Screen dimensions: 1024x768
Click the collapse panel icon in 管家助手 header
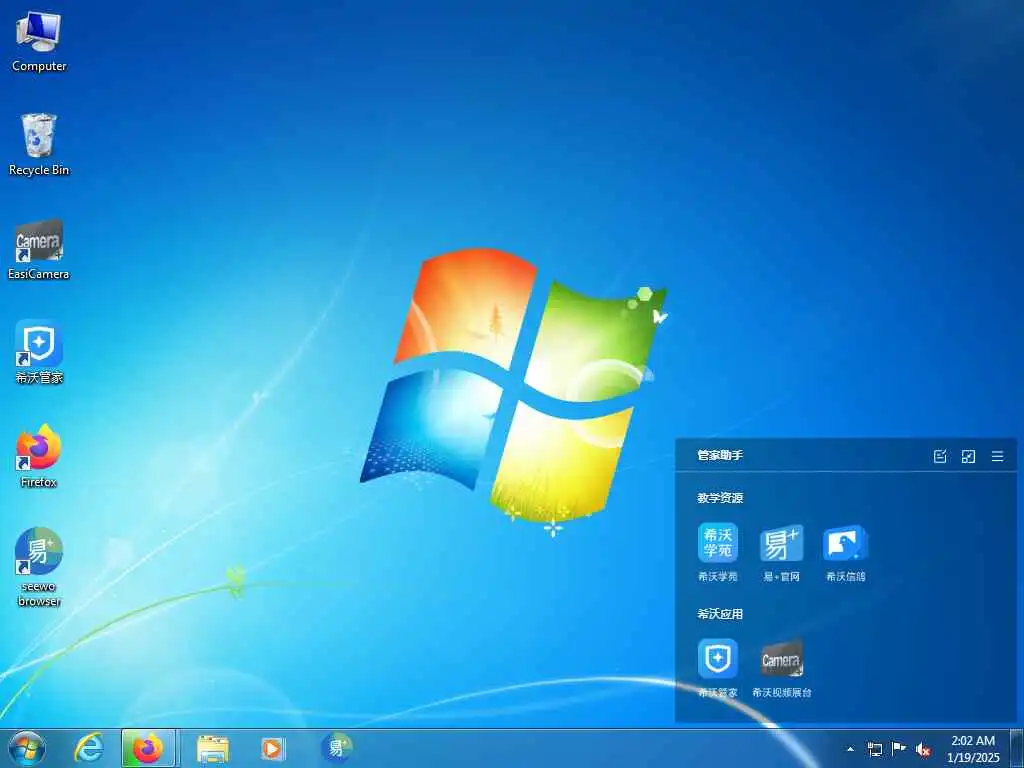click(968, 456)
